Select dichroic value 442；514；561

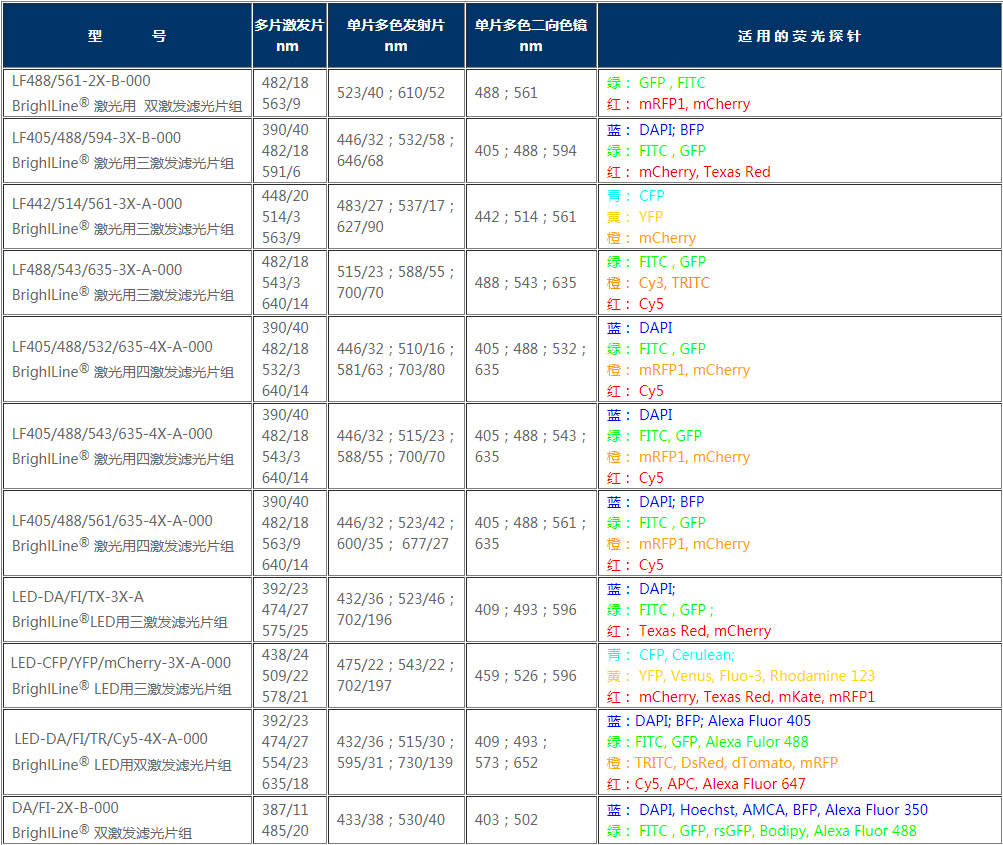pos(525,217)
